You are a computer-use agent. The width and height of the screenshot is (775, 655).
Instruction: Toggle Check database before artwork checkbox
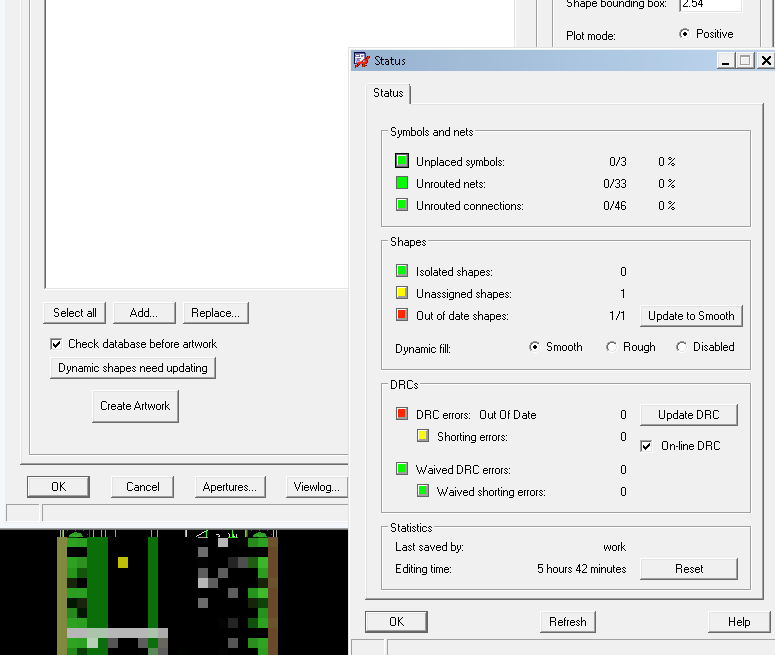[56, 343]
